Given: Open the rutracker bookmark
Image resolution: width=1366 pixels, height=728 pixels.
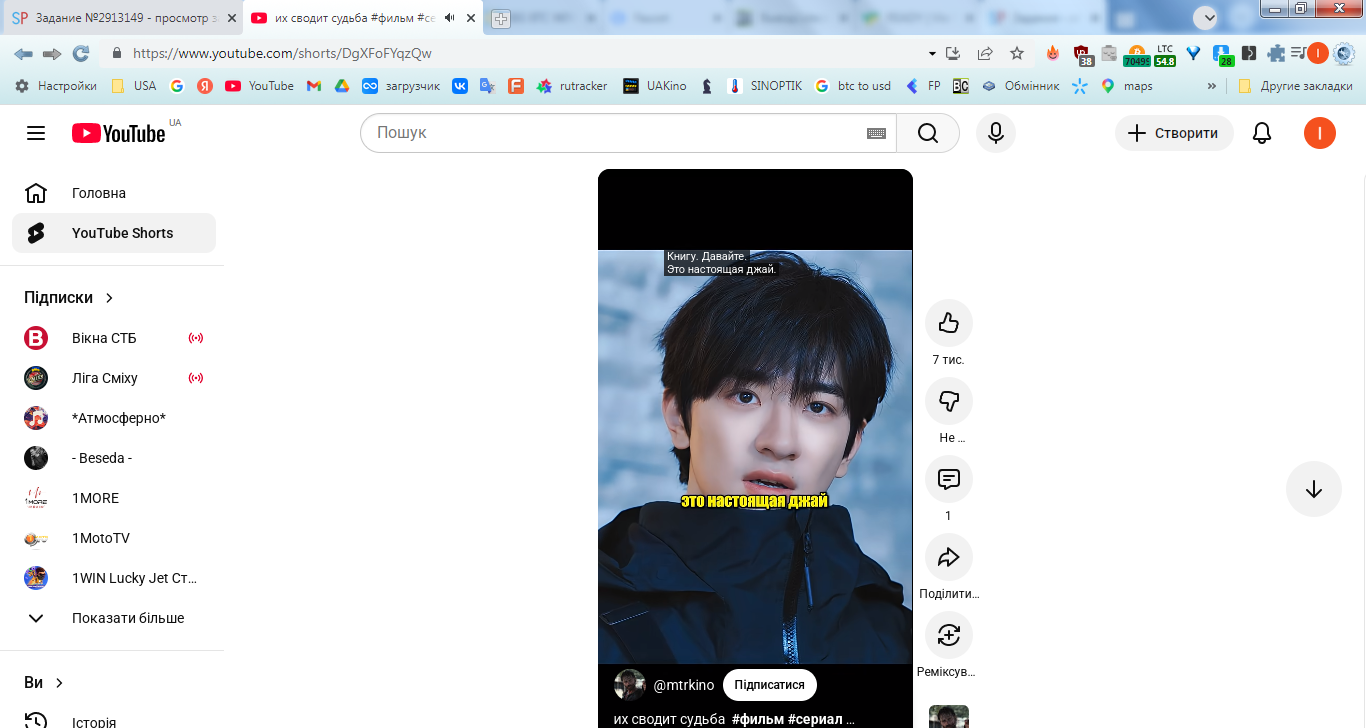Looking at the screenshot, I should pyautogui.click(x=572, y=86).
